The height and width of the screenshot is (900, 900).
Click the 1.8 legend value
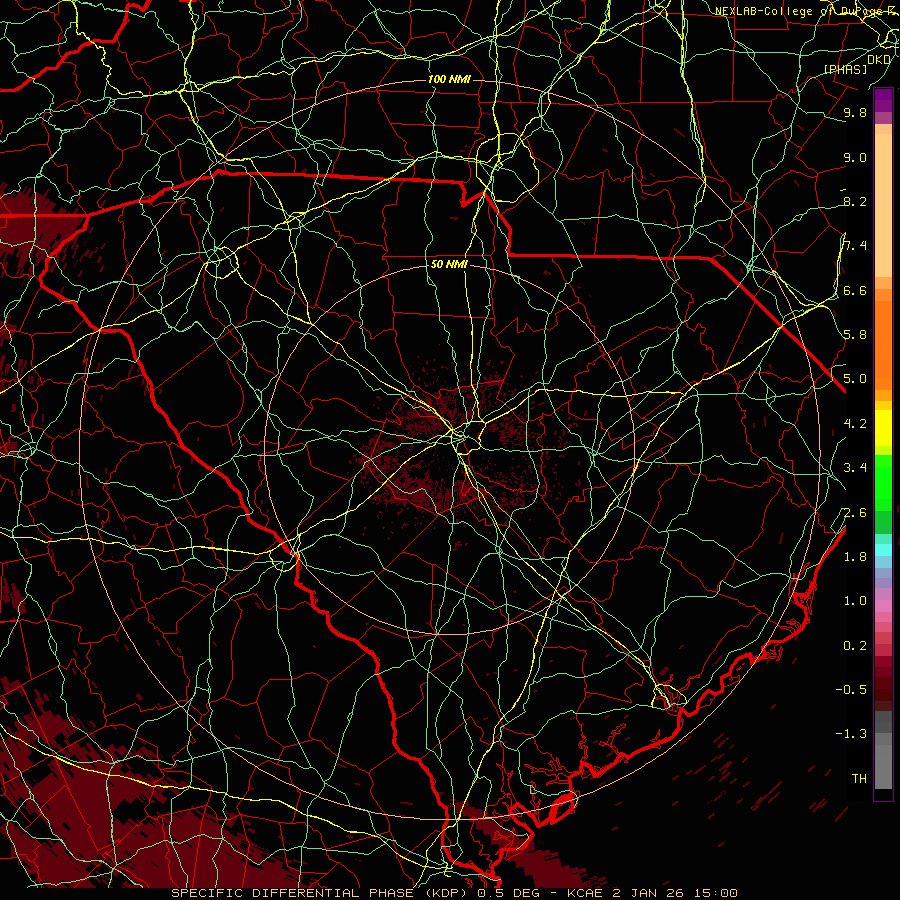855,557
